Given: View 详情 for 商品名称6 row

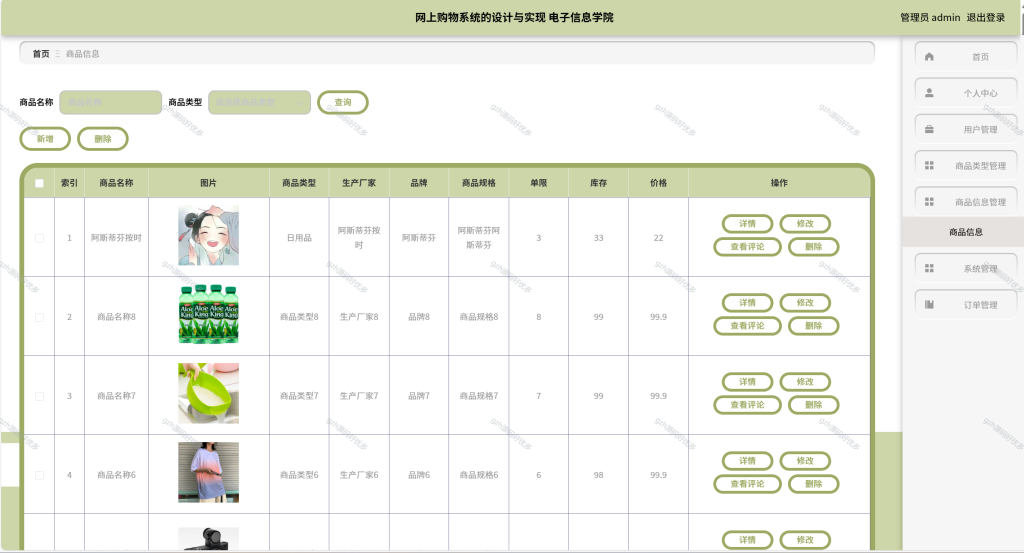Looking at the screenshot, I should click(x=747, y=461).
